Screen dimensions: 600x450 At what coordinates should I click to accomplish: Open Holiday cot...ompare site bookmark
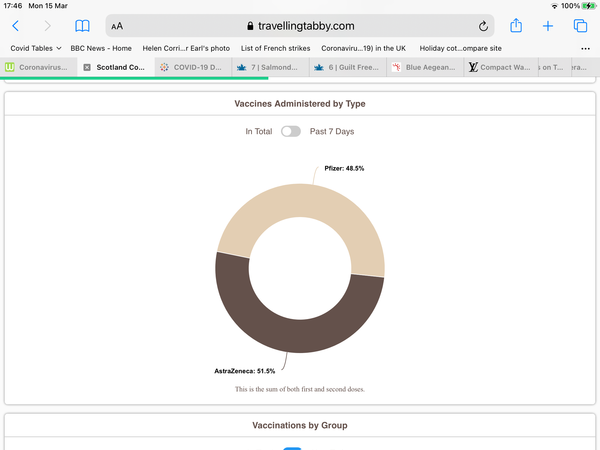click(461, 48)
